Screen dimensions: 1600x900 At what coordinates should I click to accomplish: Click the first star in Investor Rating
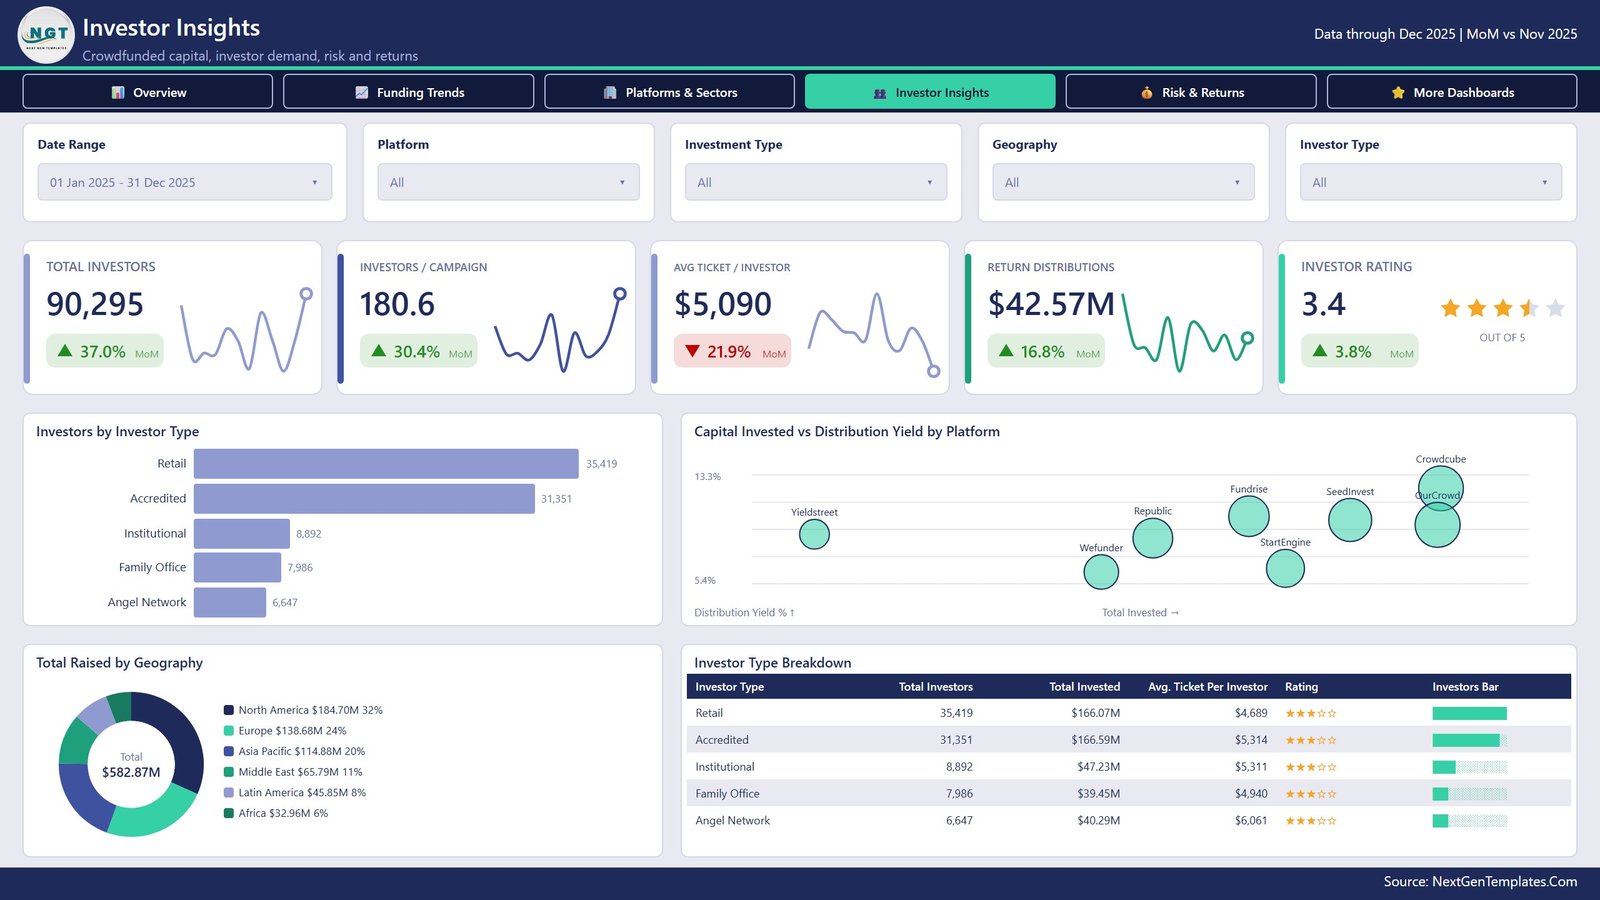pos(1450,308)
